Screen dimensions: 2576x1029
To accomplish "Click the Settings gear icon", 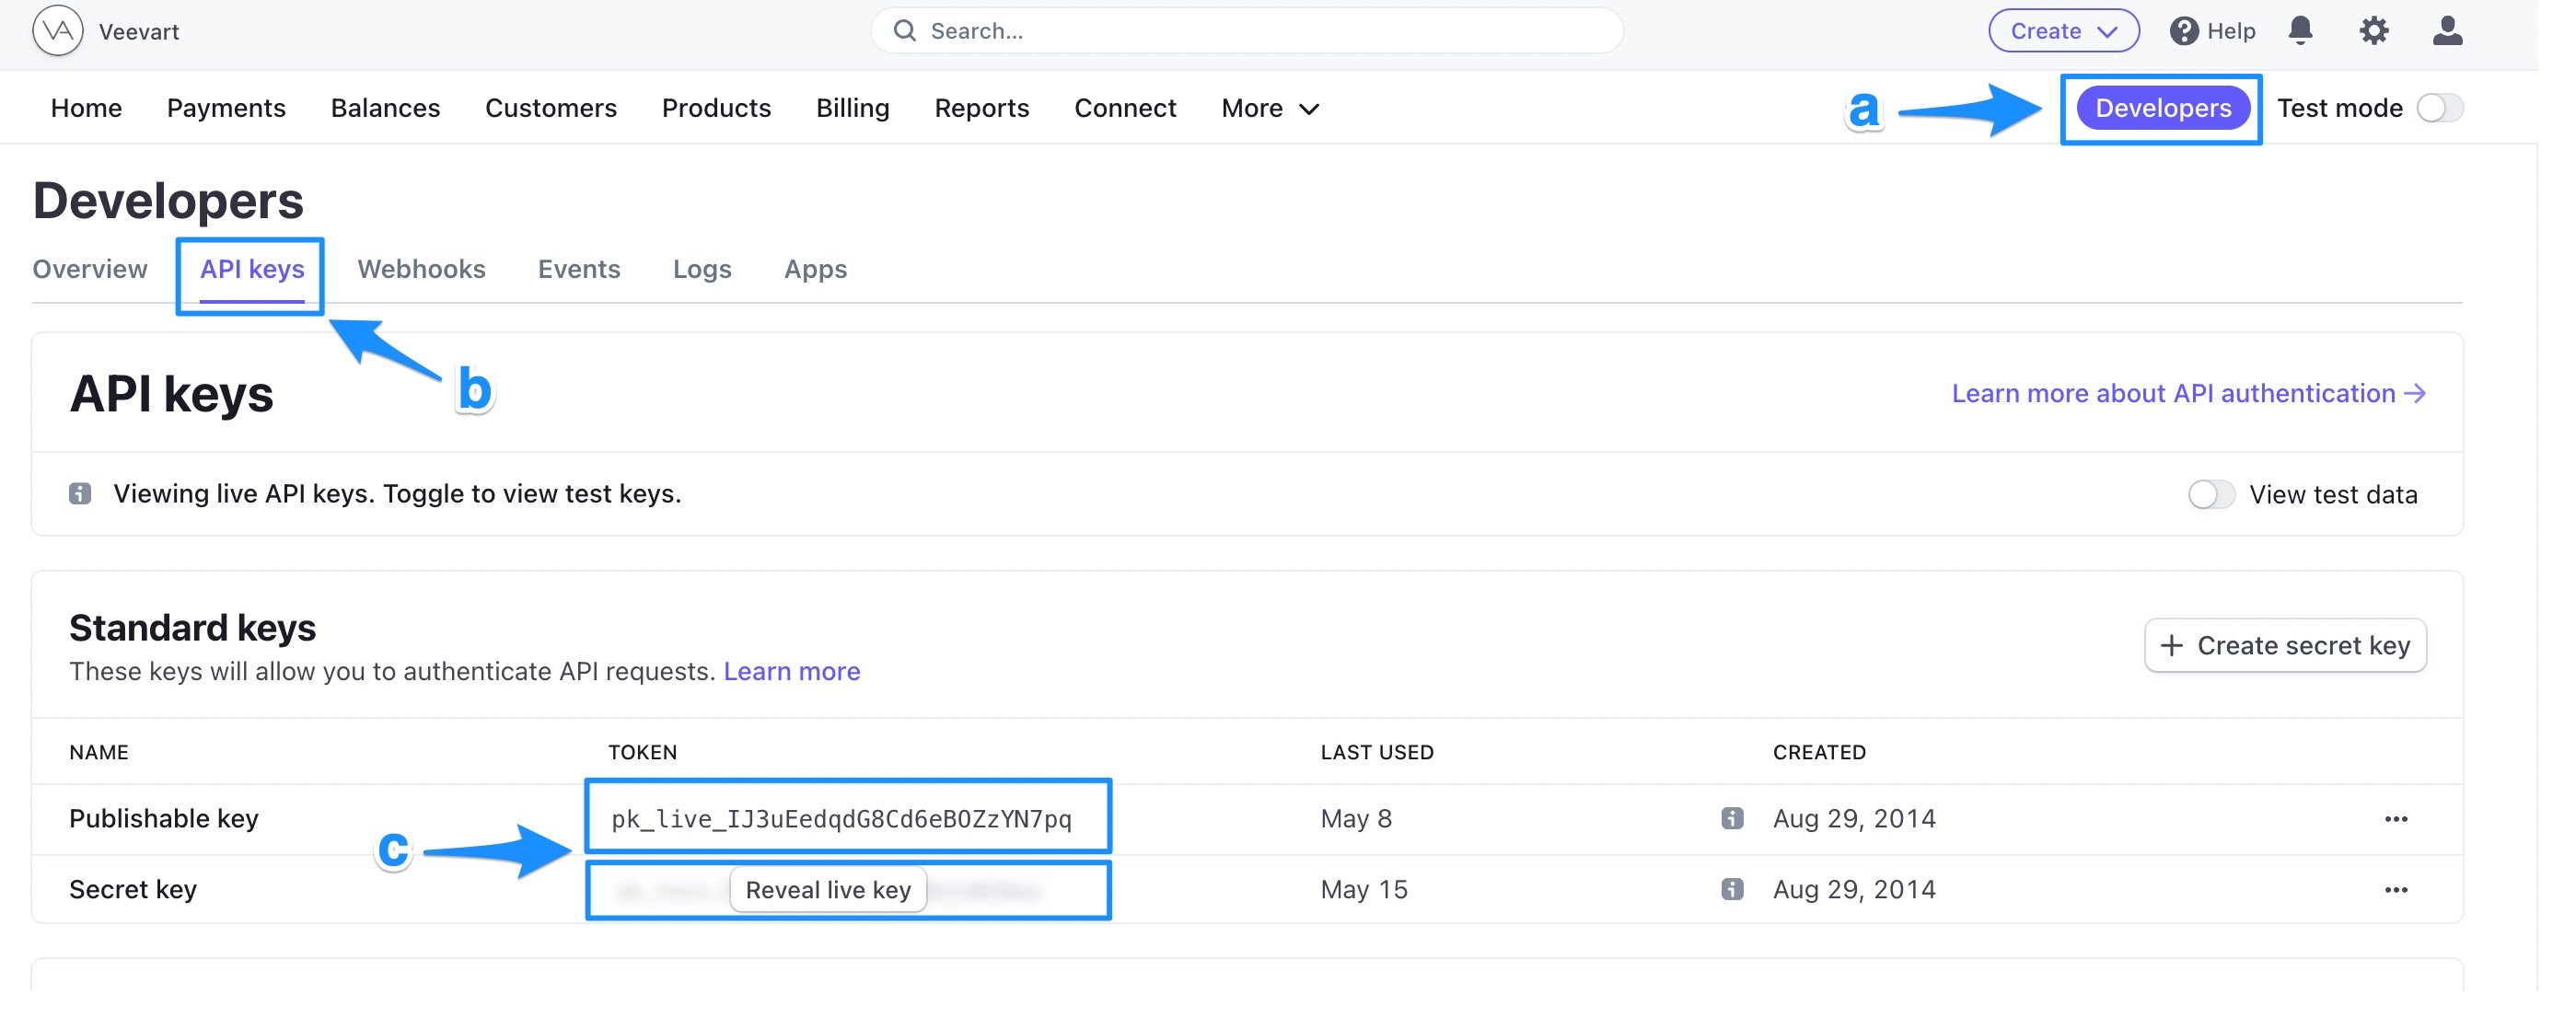I will [2374, 29].
